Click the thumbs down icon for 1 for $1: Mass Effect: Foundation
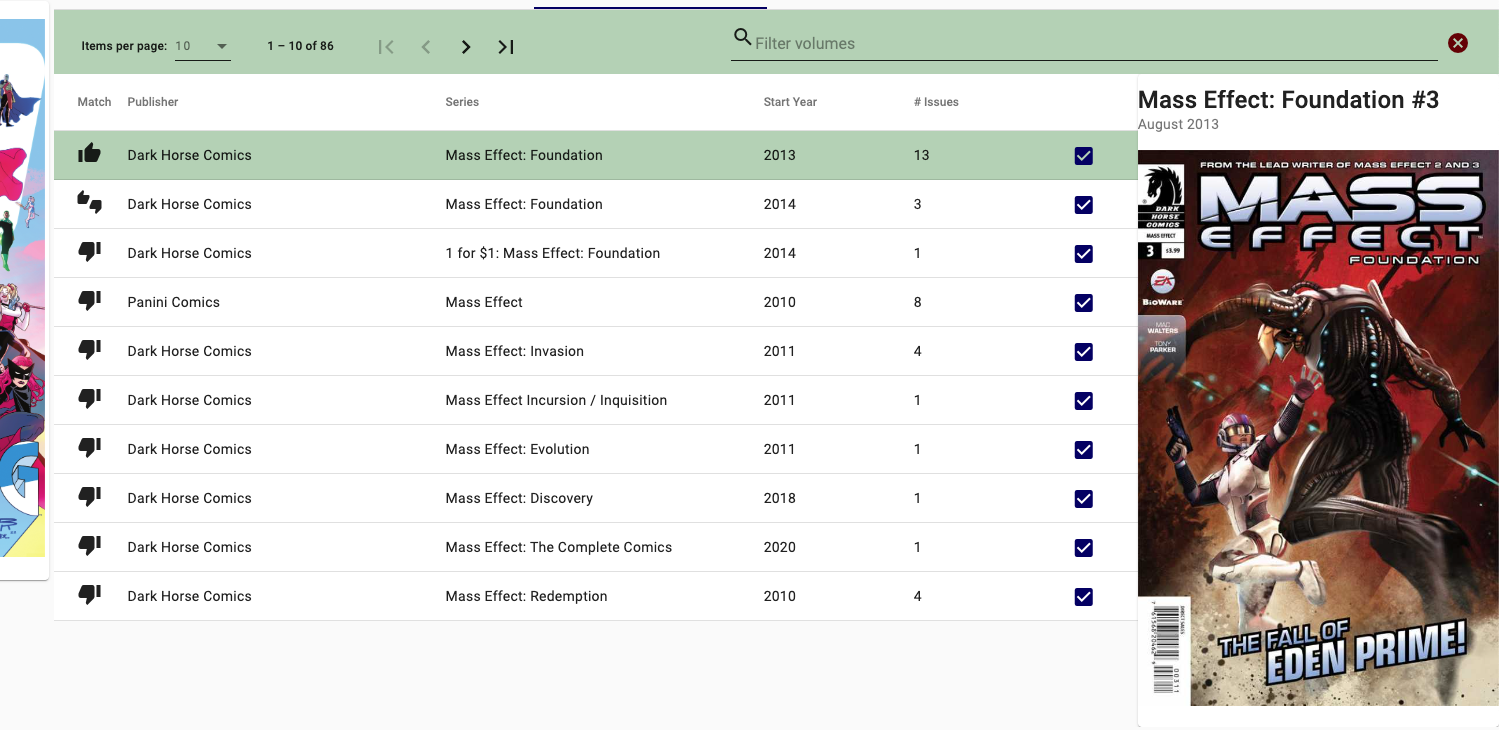1499x730 pixels. click(89, 251)
